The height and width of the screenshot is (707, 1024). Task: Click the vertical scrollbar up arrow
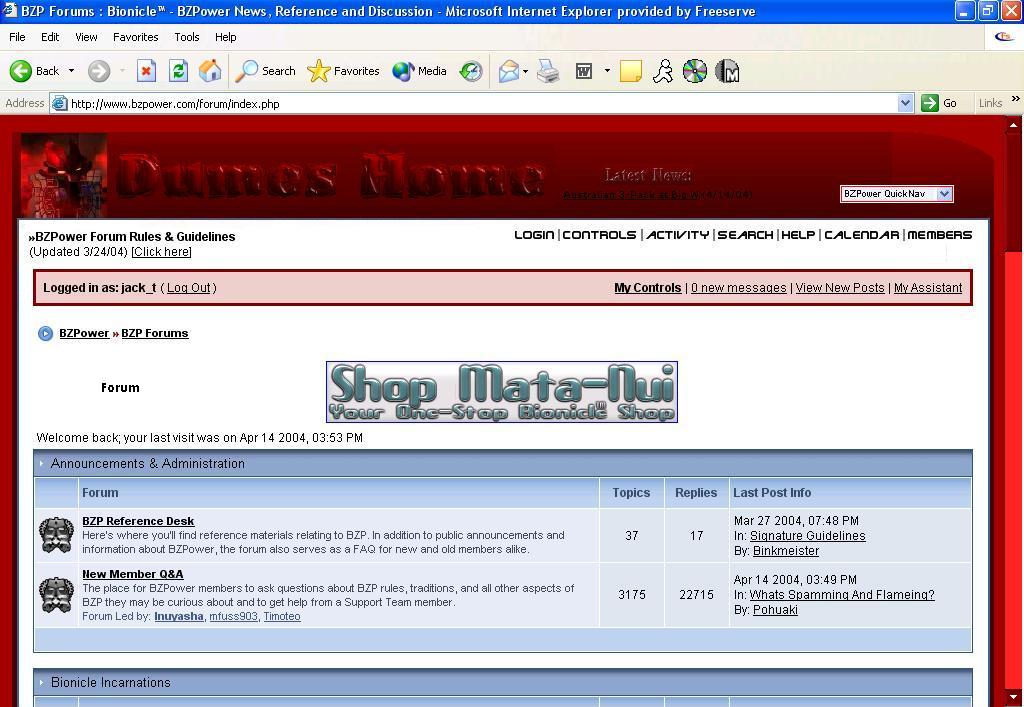coord(1014,125)
